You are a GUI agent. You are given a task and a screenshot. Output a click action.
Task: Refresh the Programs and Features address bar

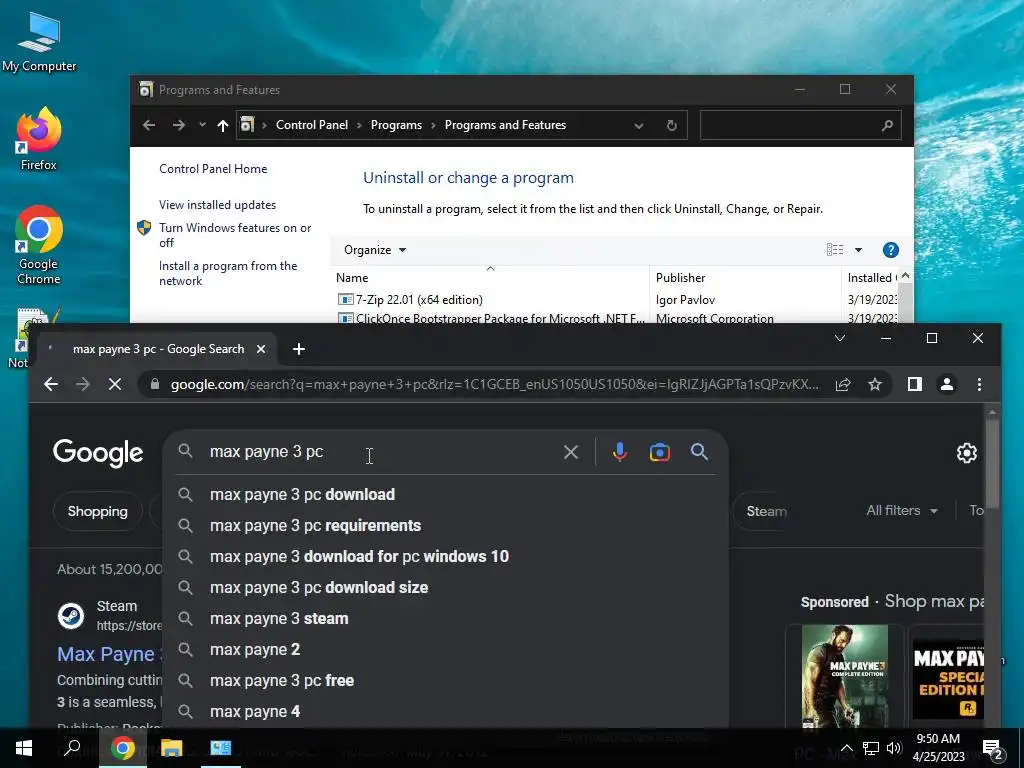(x=671, y=125)
